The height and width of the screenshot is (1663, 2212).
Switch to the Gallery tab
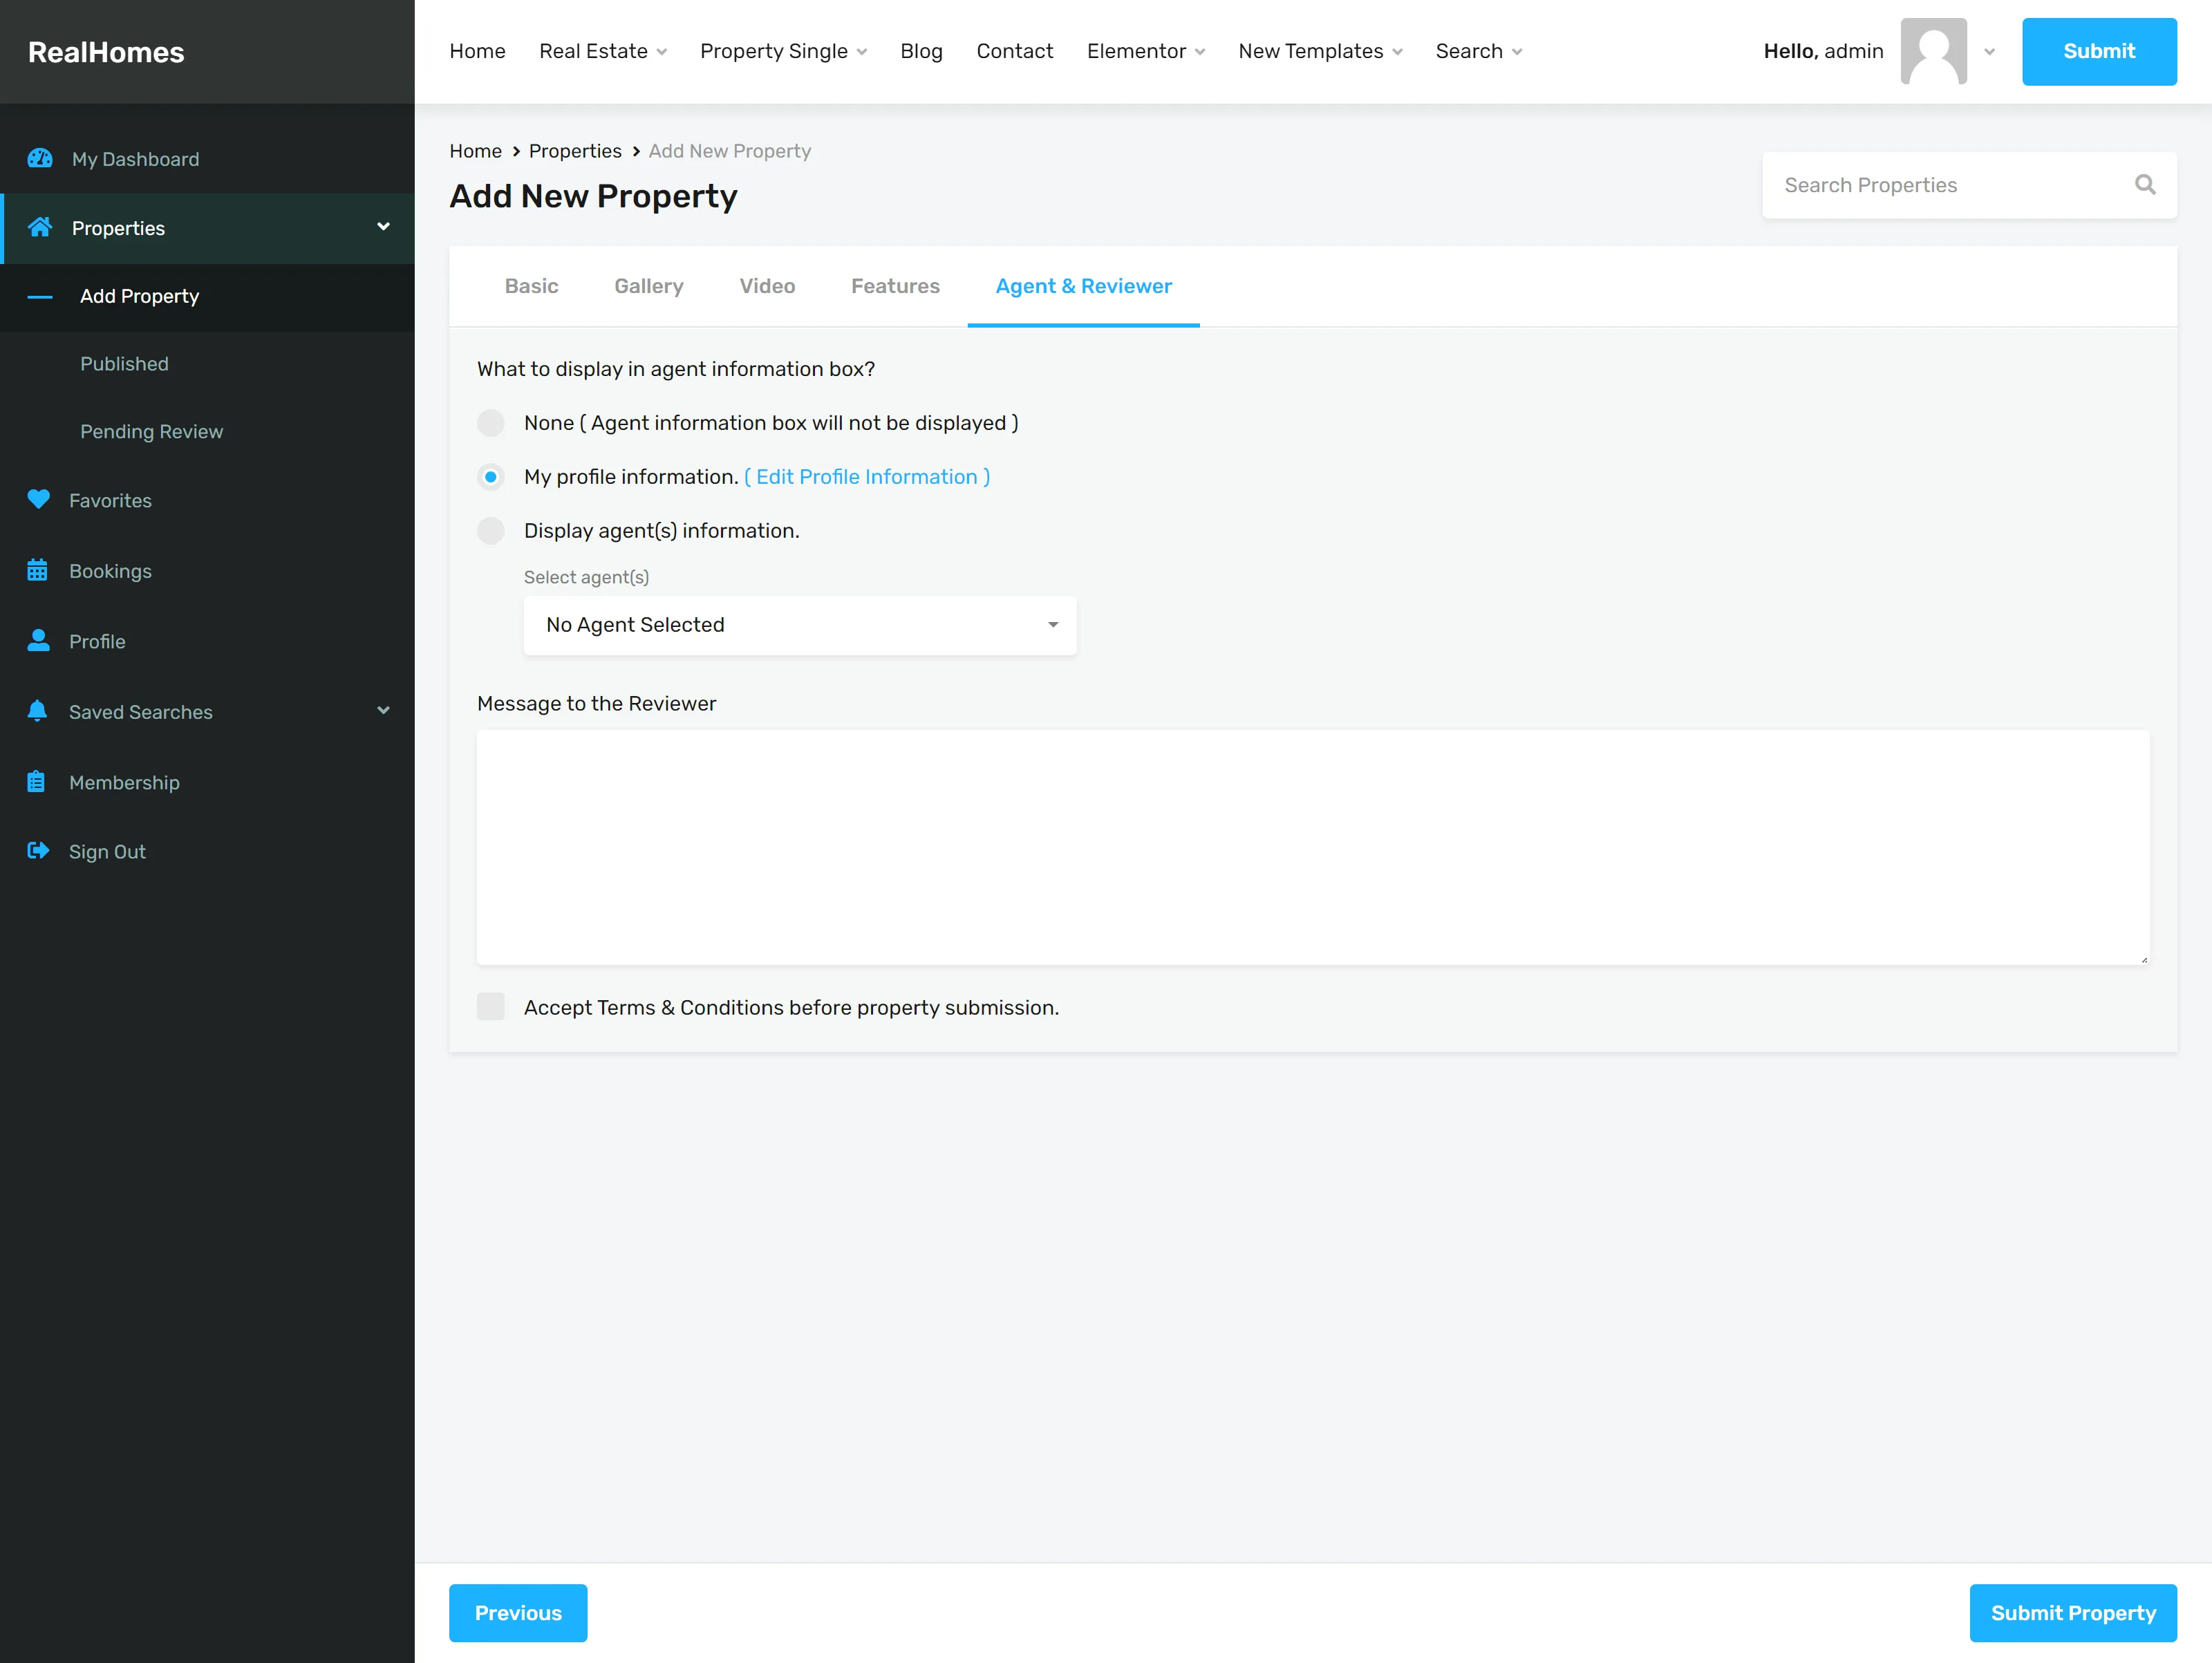click(x=649, y=286)
